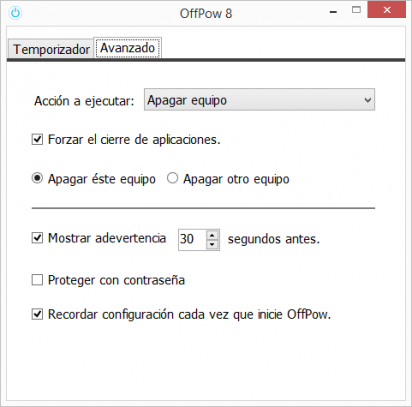The image size is (412, 407).
Task: Select Apagar éste equipo radio button
Action: pos(37,178)
